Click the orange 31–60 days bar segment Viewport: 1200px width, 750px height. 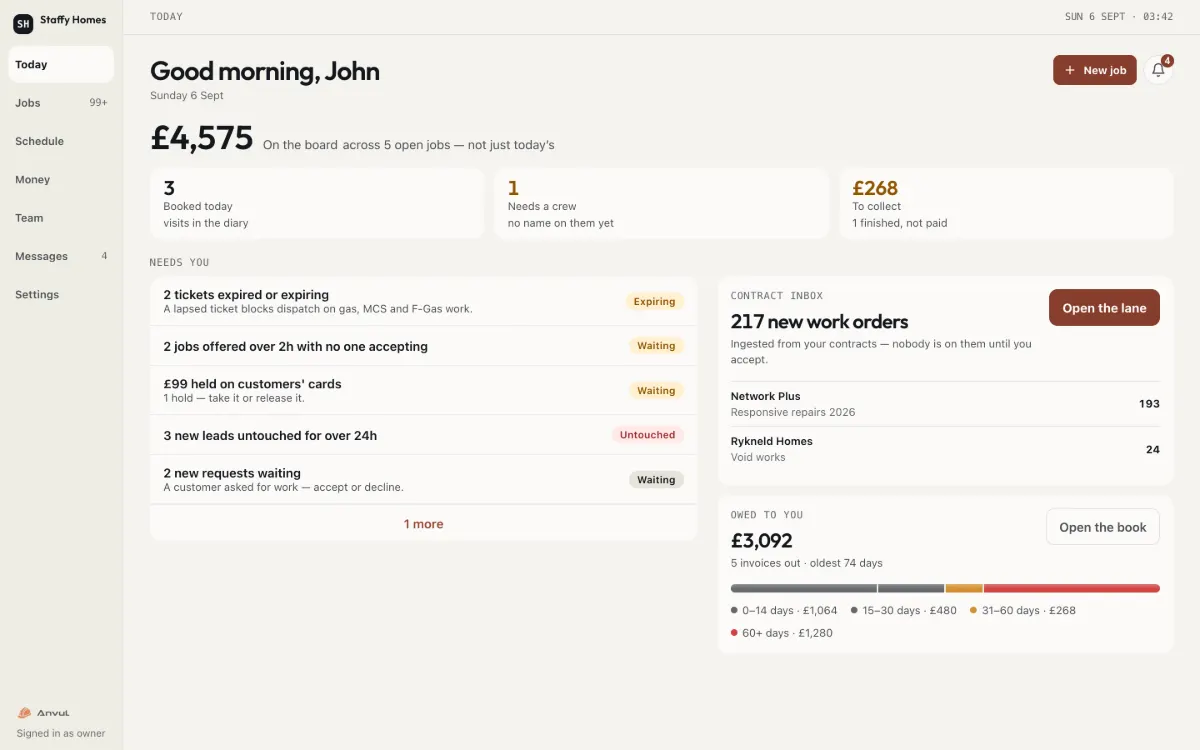tap(964, 588)
